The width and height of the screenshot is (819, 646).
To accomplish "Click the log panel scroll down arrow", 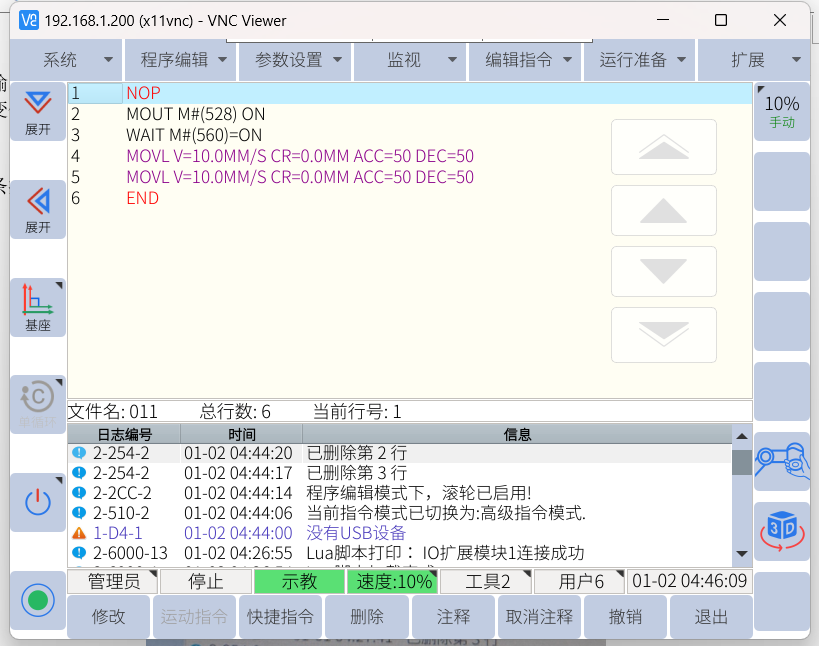I will 741,553.
